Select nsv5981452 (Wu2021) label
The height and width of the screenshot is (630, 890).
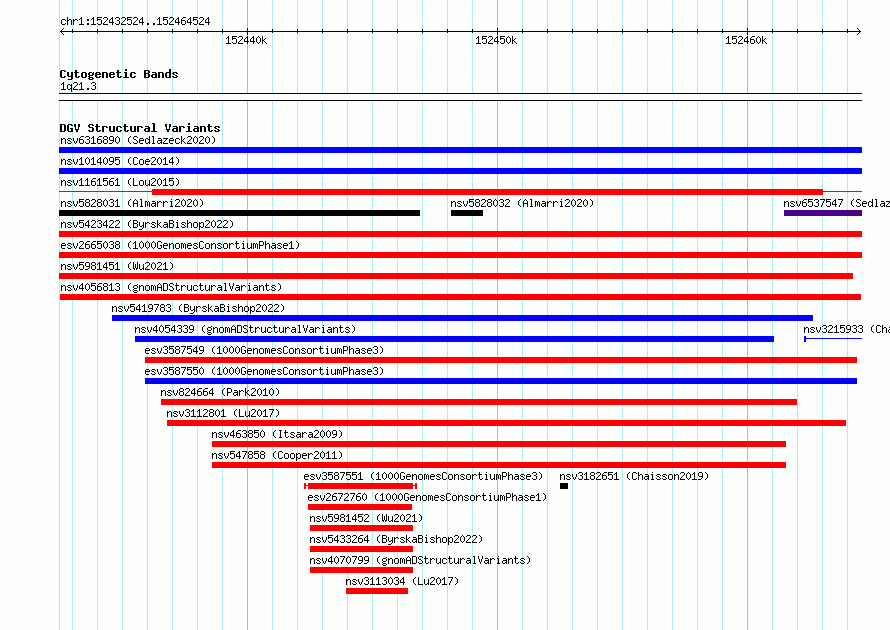tap(366, 518)
